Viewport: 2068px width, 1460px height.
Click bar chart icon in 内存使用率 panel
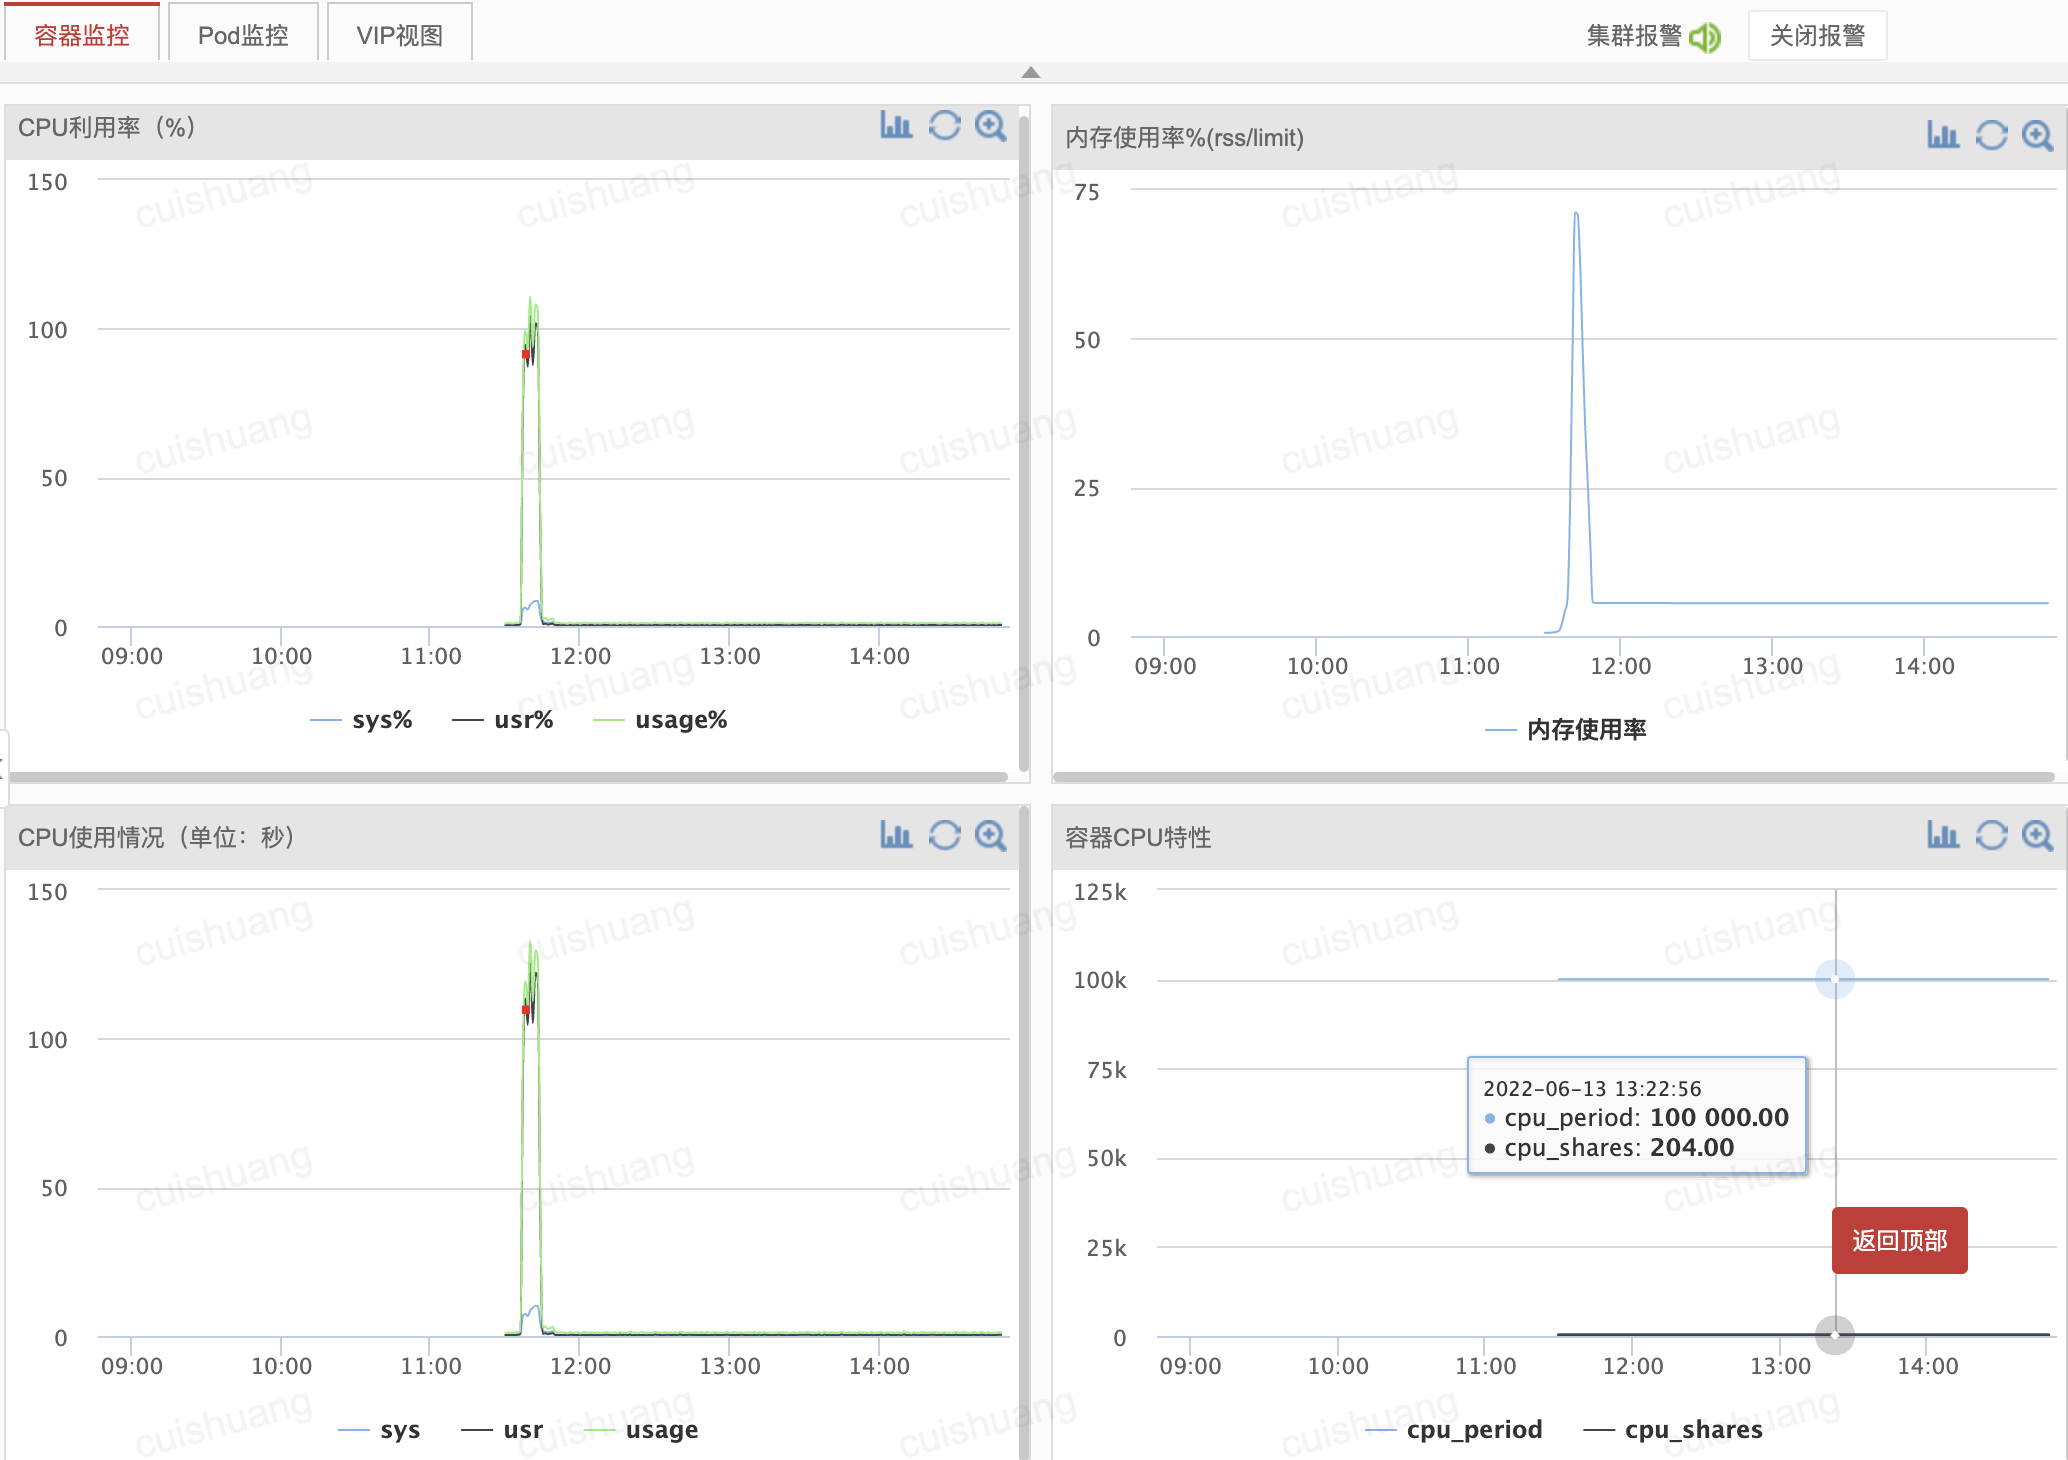1943,136
